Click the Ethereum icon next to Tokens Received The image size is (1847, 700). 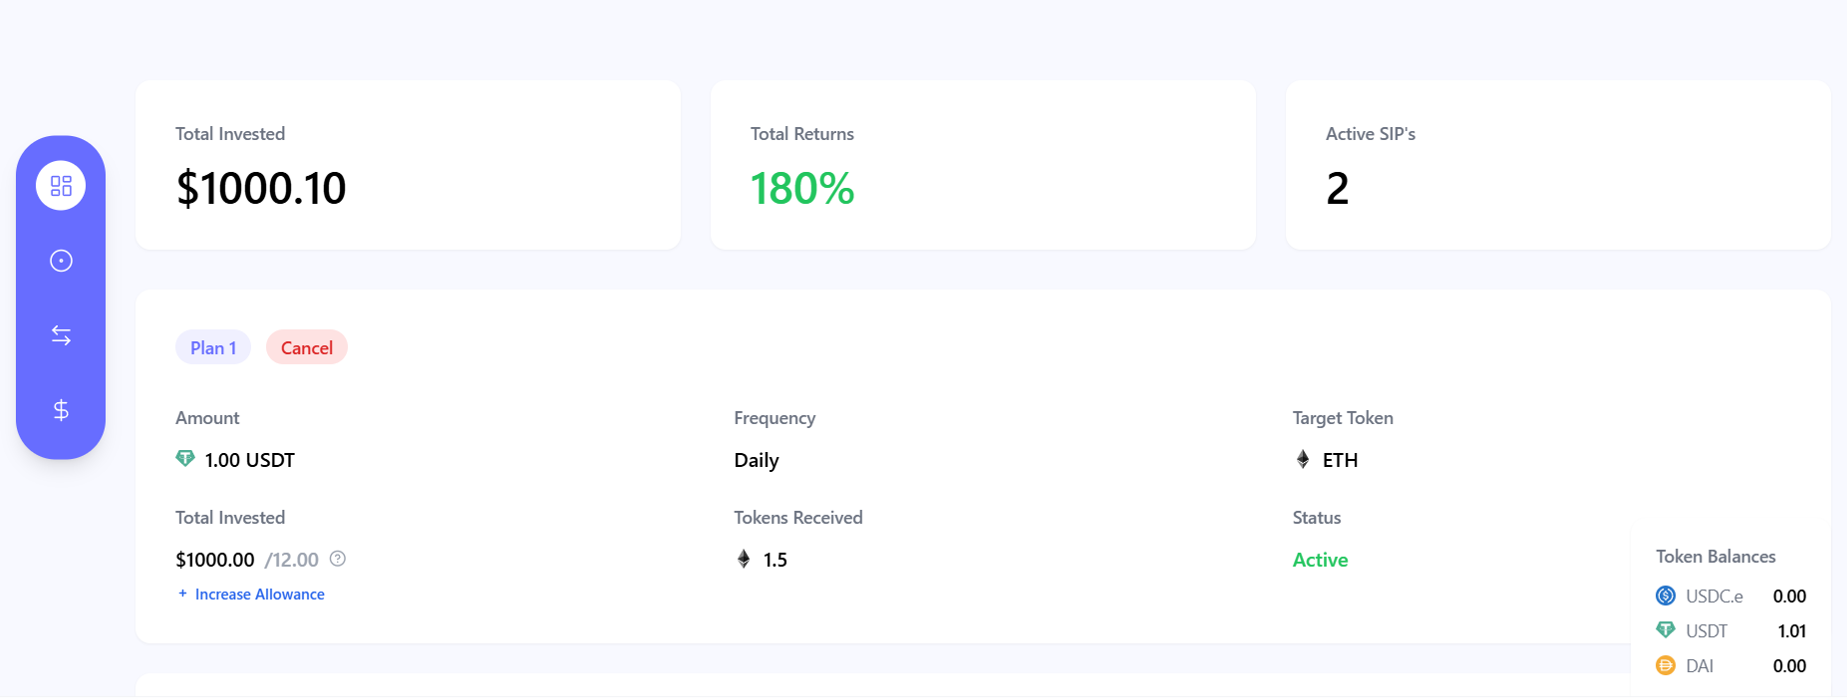743,559
